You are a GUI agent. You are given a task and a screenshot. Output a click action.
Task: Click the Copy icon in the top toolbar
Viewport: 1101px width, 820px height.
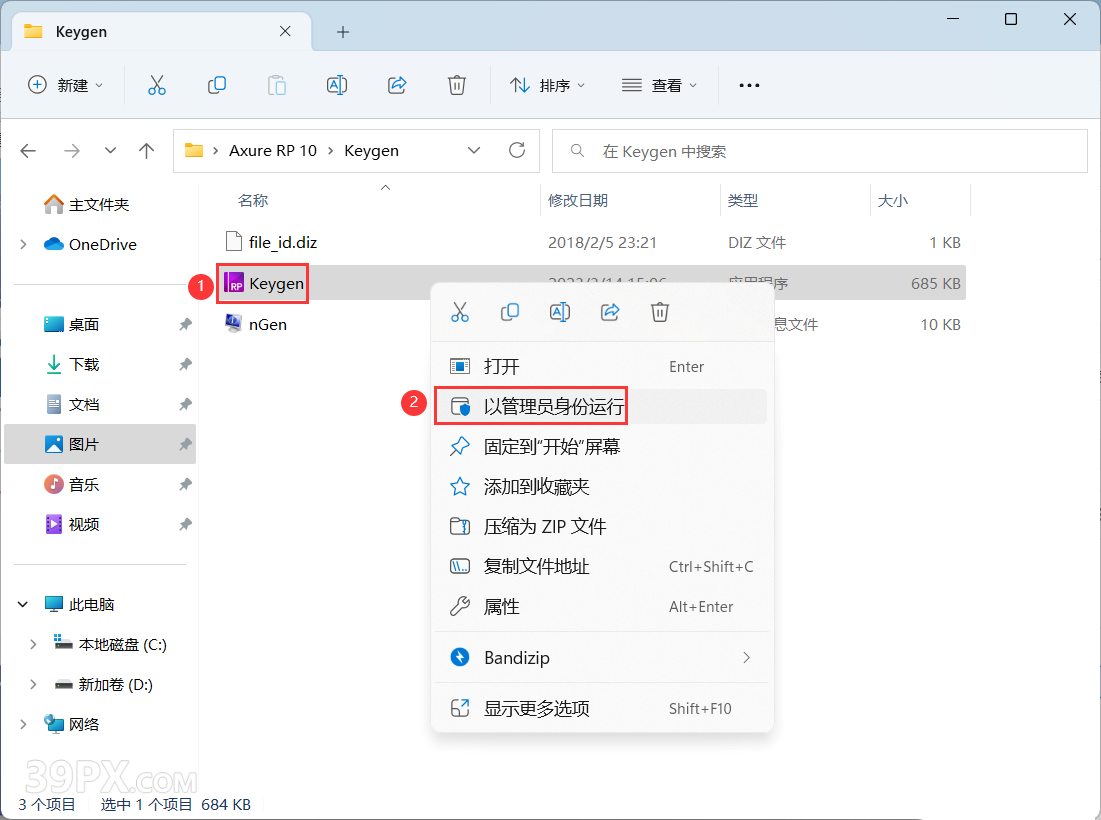point(216,86)
